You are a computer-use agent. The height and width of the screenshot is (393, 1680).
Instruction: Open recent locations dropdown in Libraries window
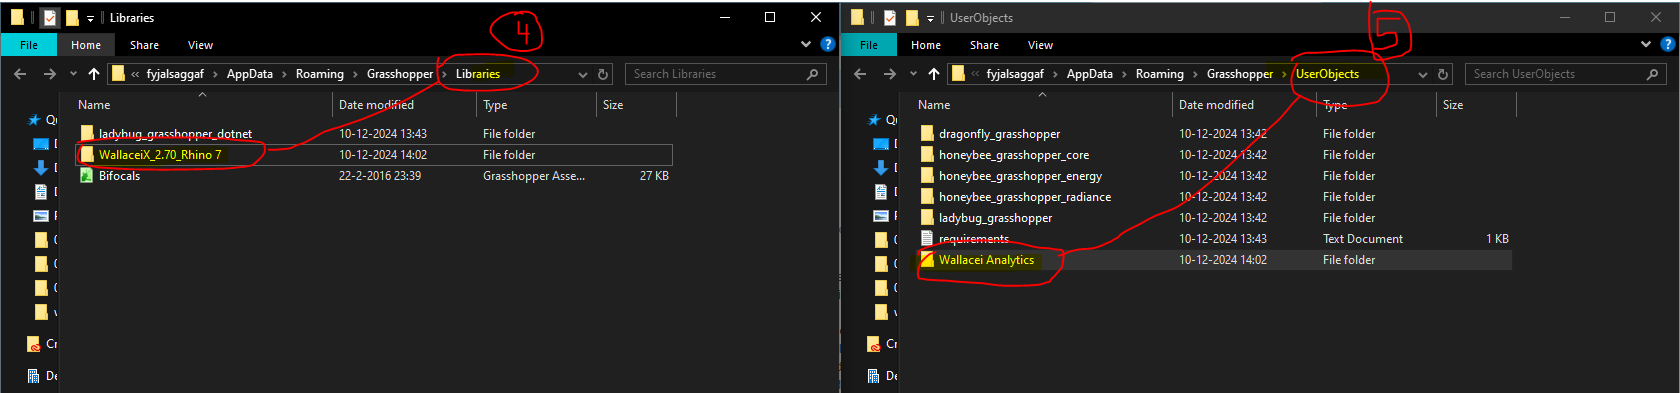click(73, 74)
